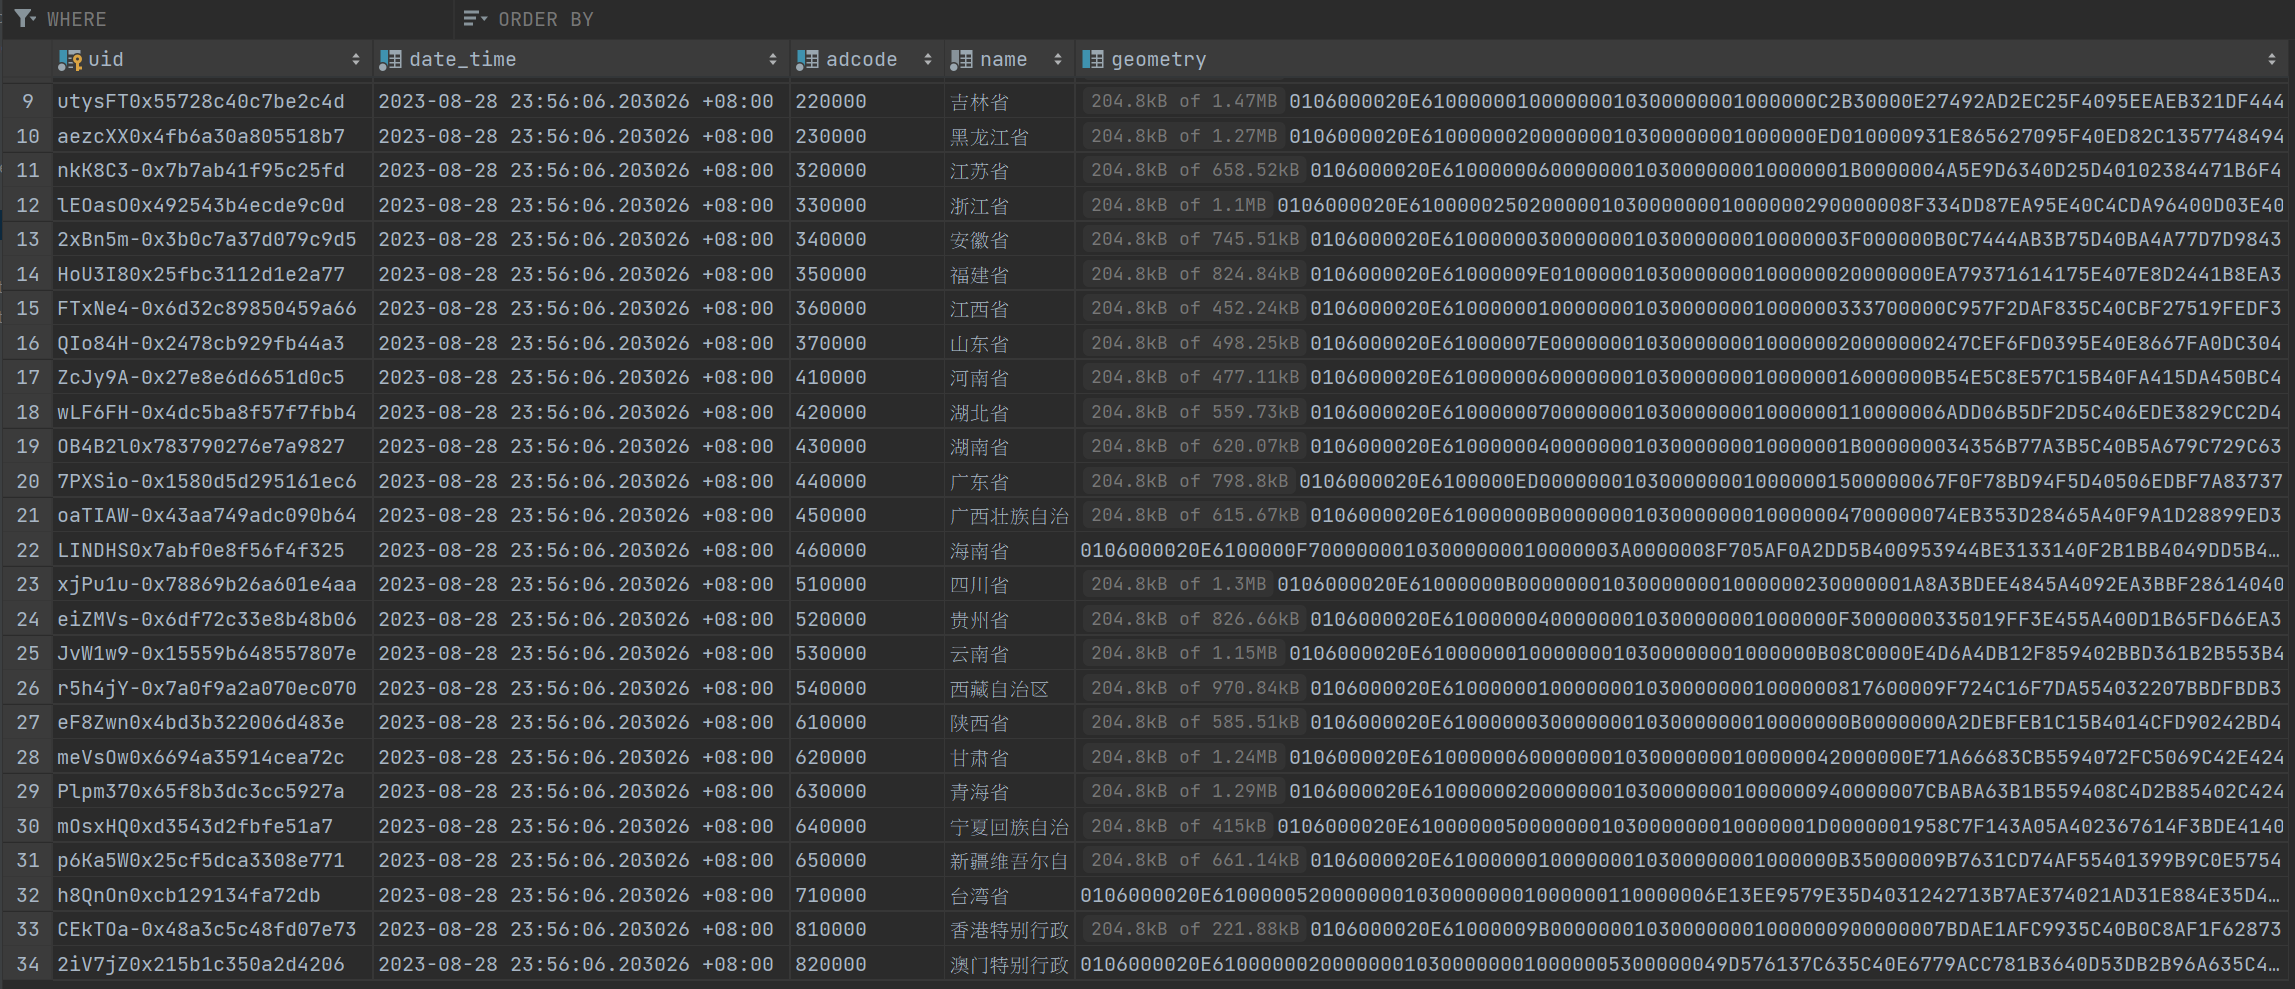Click name cell 海南省
This screenshot has height=989, width=2295.
click(x=1010, y=550)
